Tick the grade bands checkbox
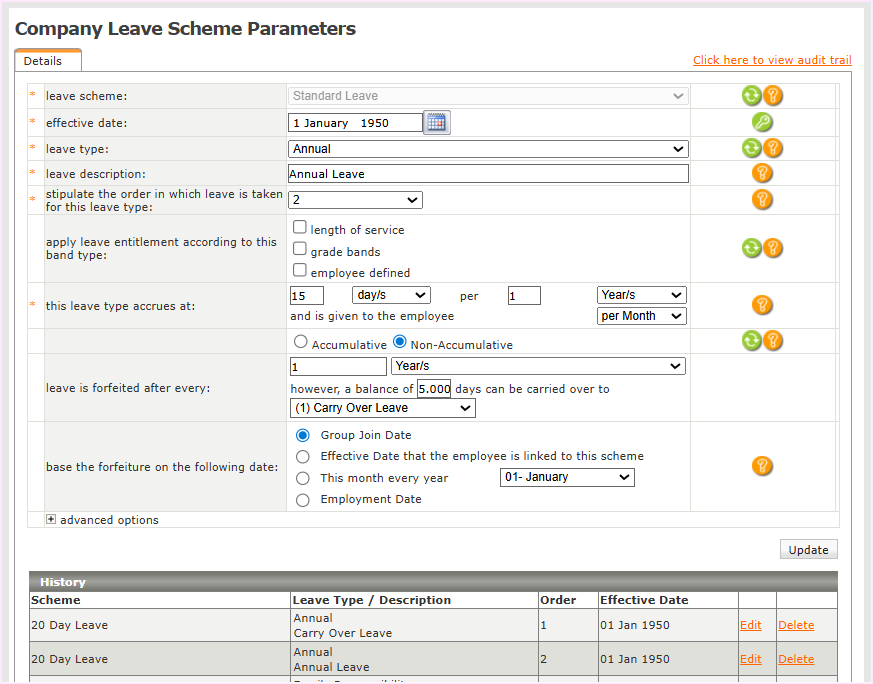Viewport: 873px width, 684px height. 300,249
